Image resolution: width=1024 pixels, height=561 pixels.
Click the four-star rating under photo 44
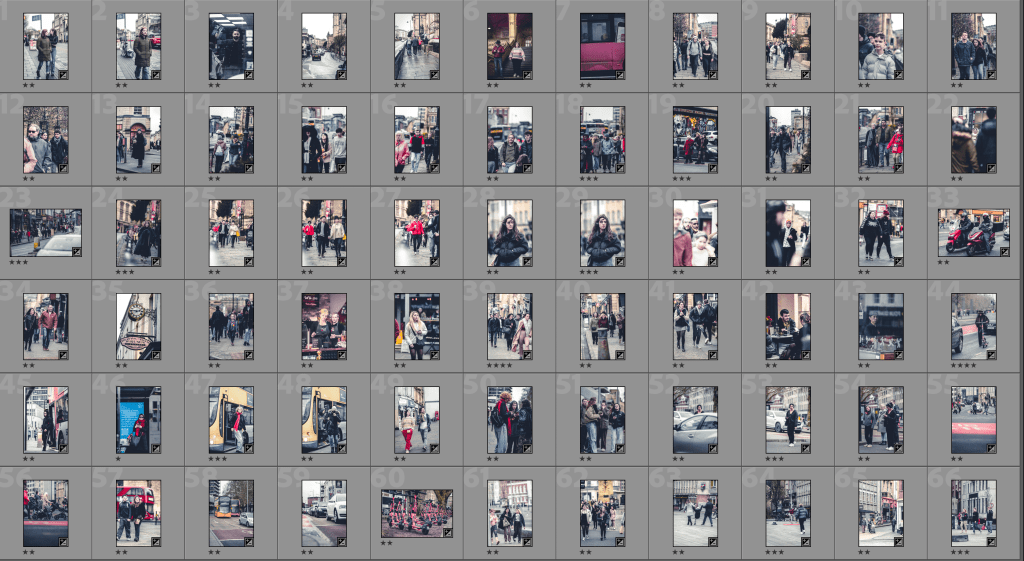point(964,366)
